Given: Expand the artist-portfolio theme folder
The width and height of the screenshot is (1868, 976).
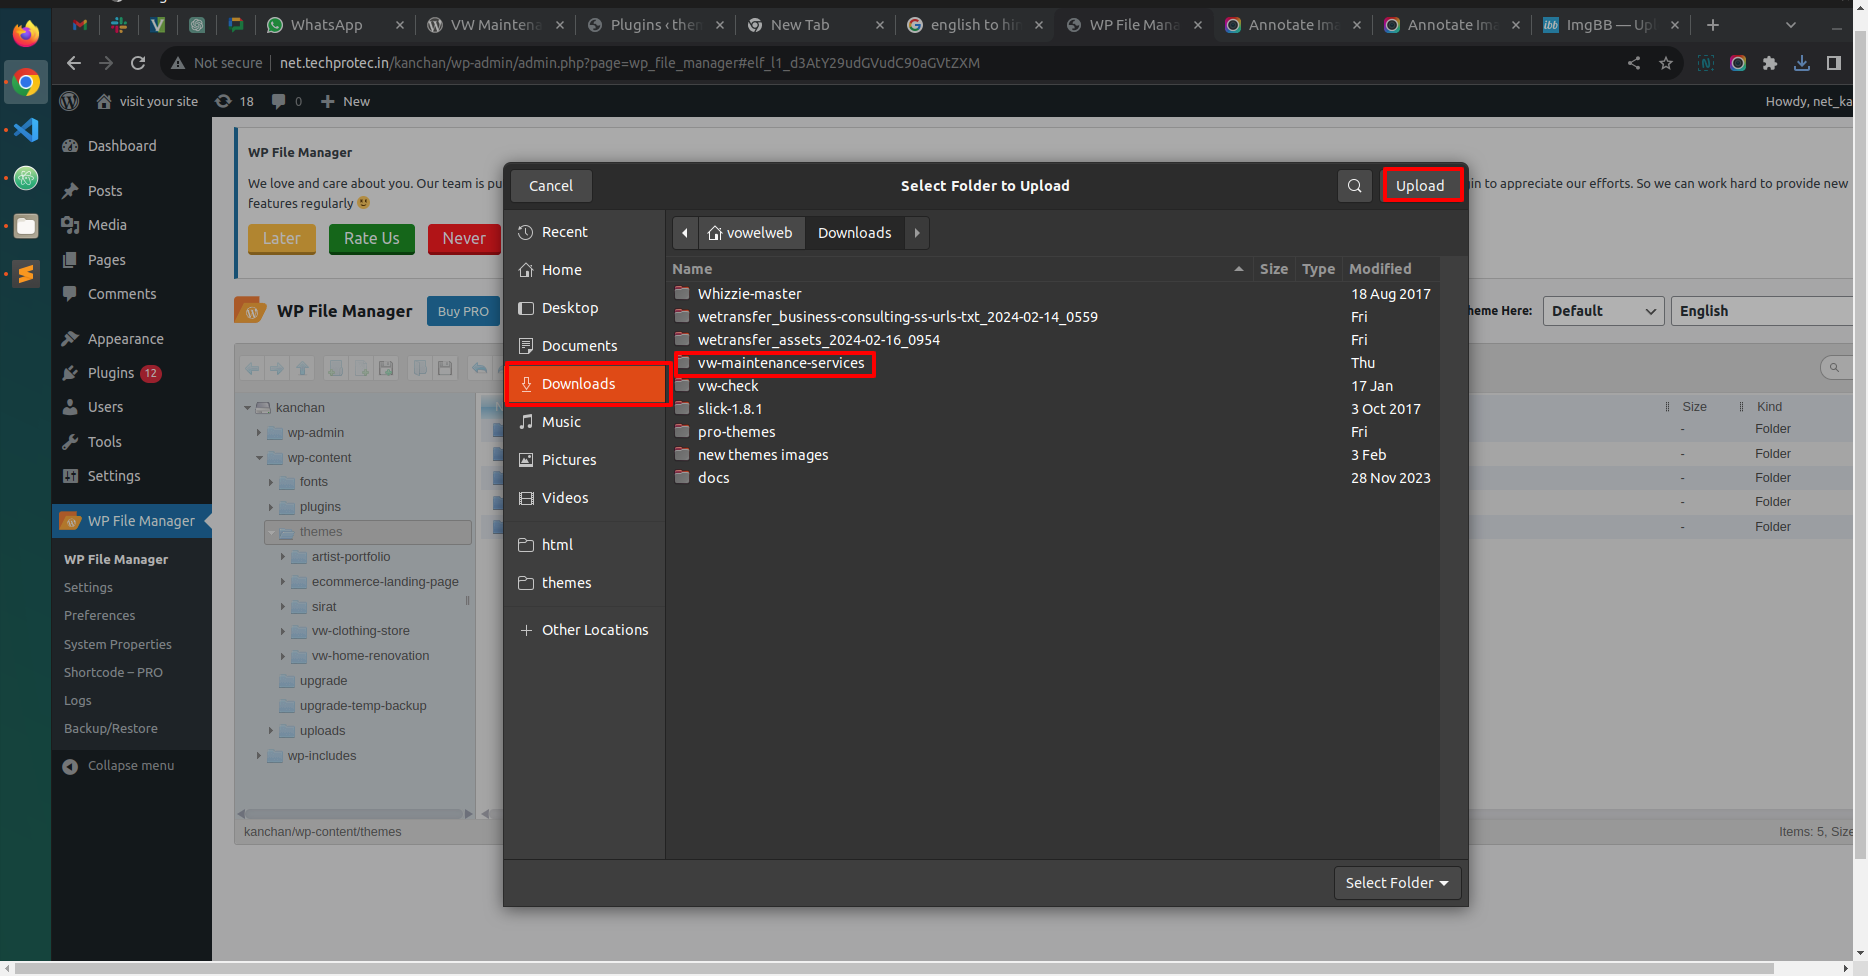Looking at the screenshot, I should [x=283, y=557].
